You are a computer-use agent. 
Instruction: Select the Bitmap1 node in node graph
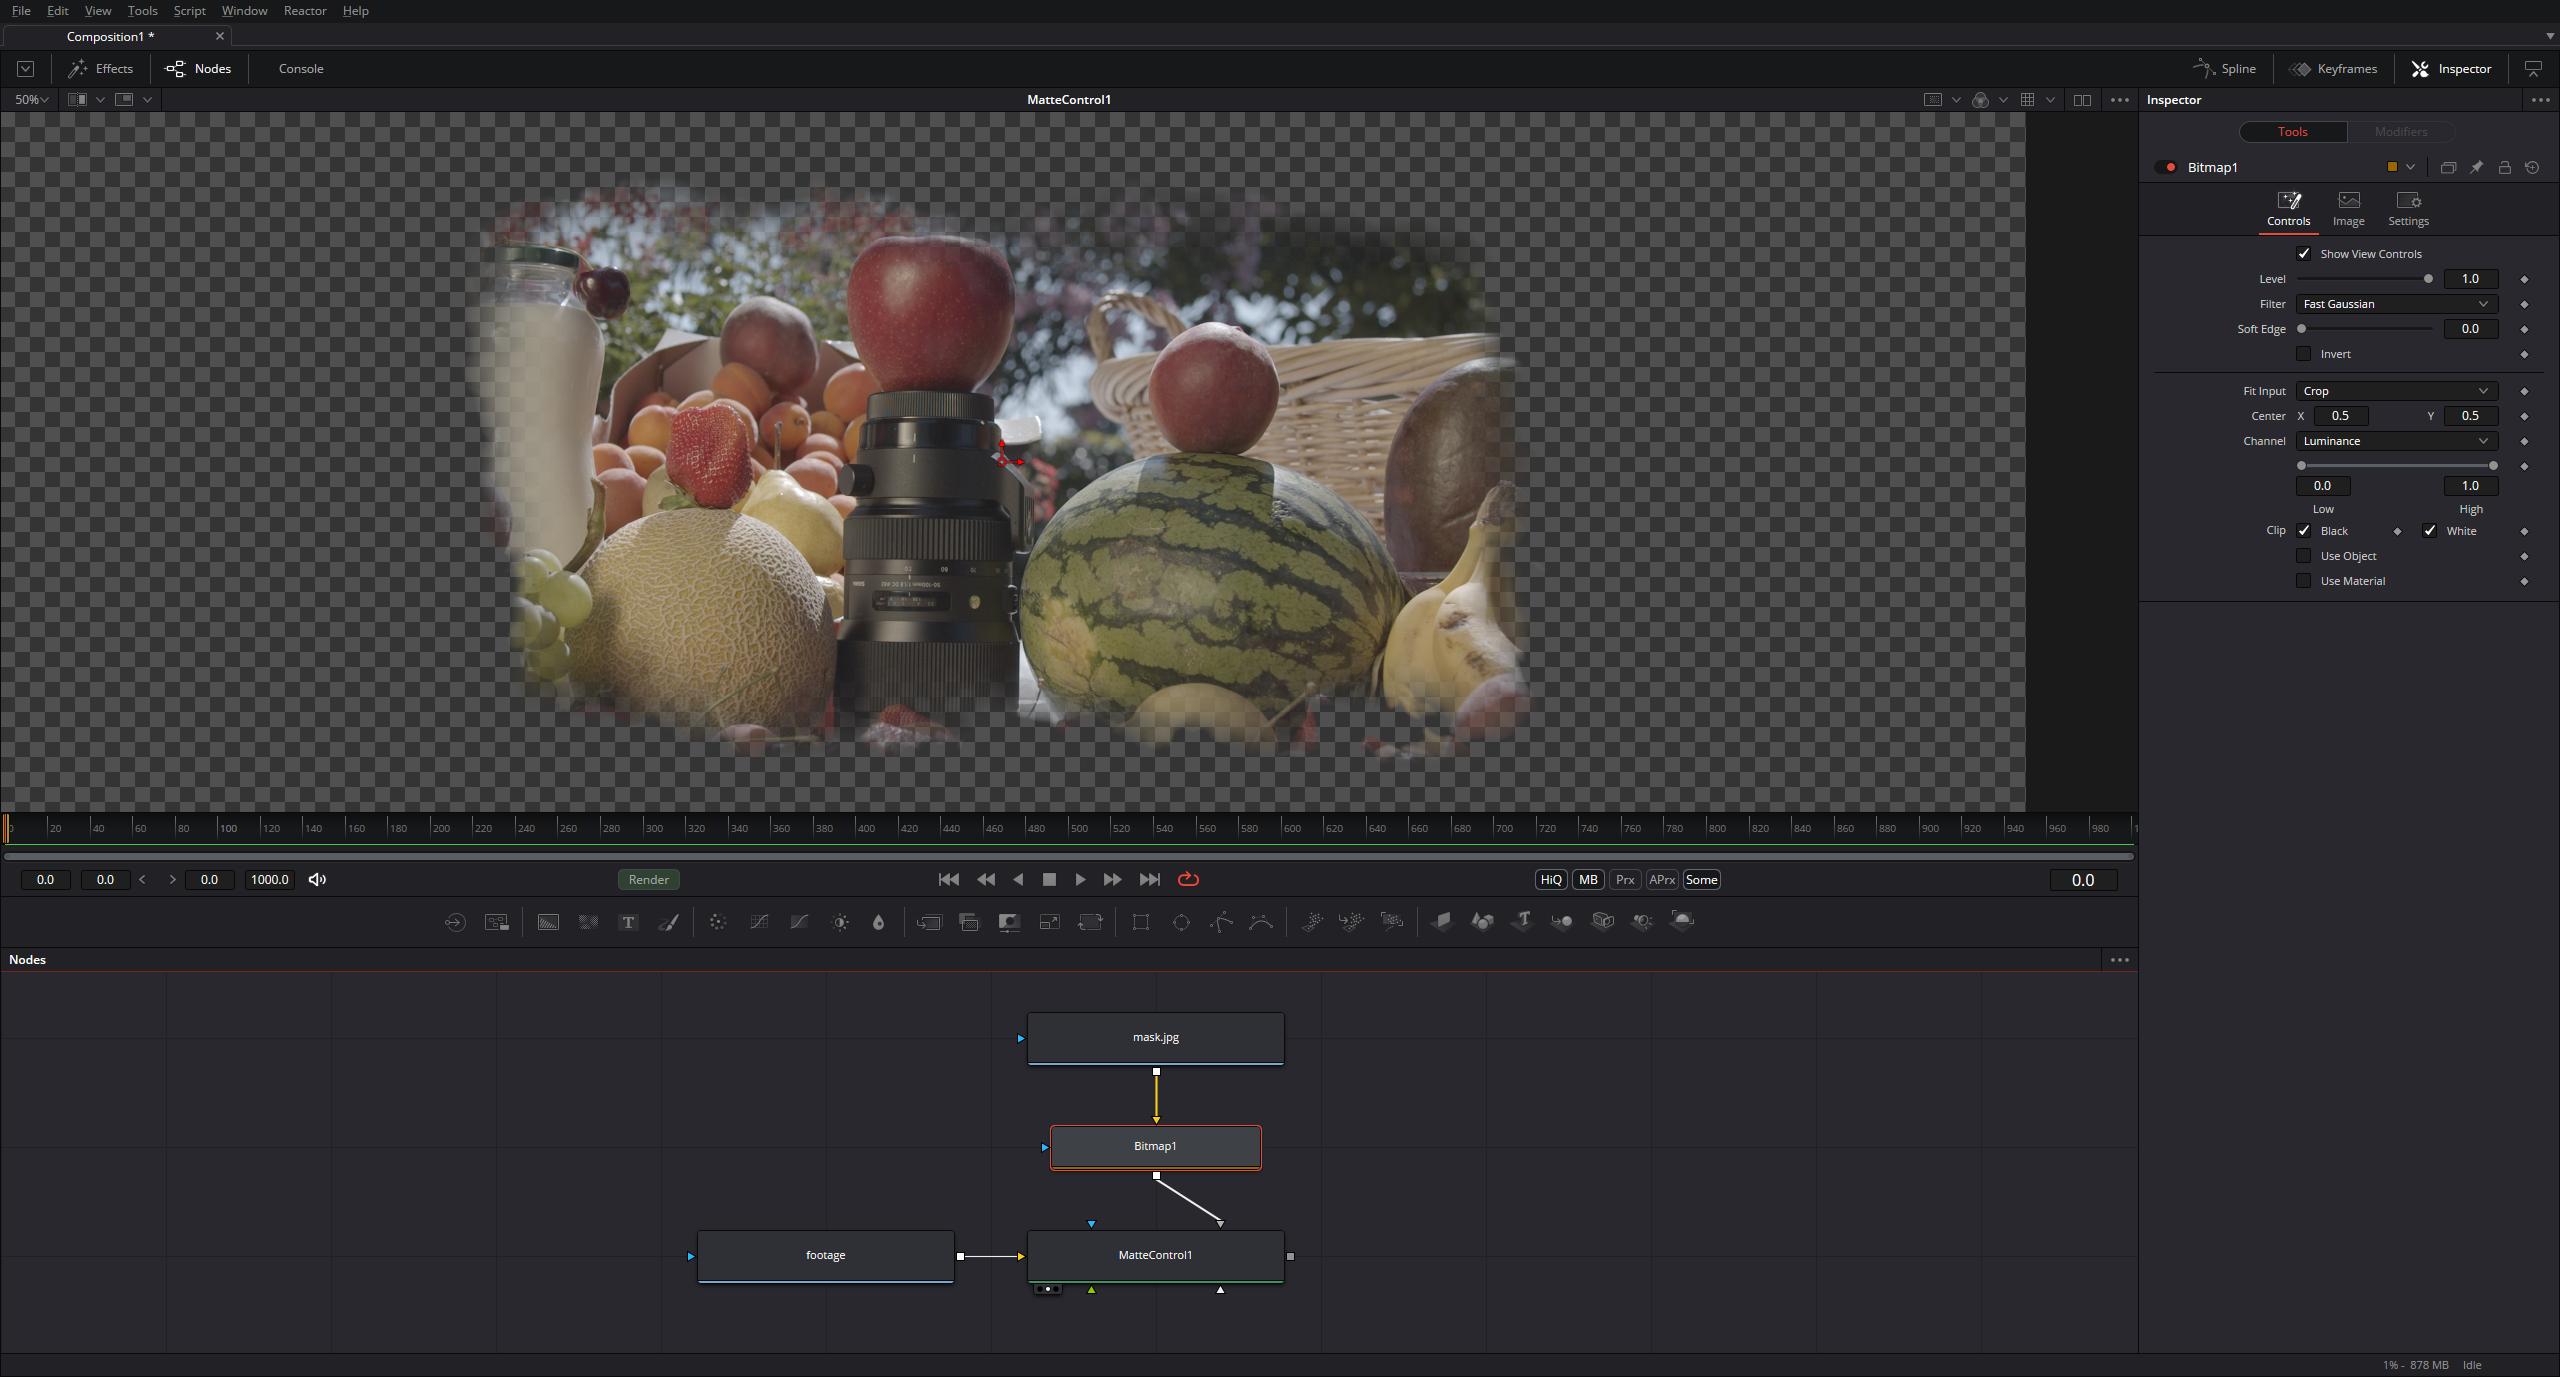1155,1146
